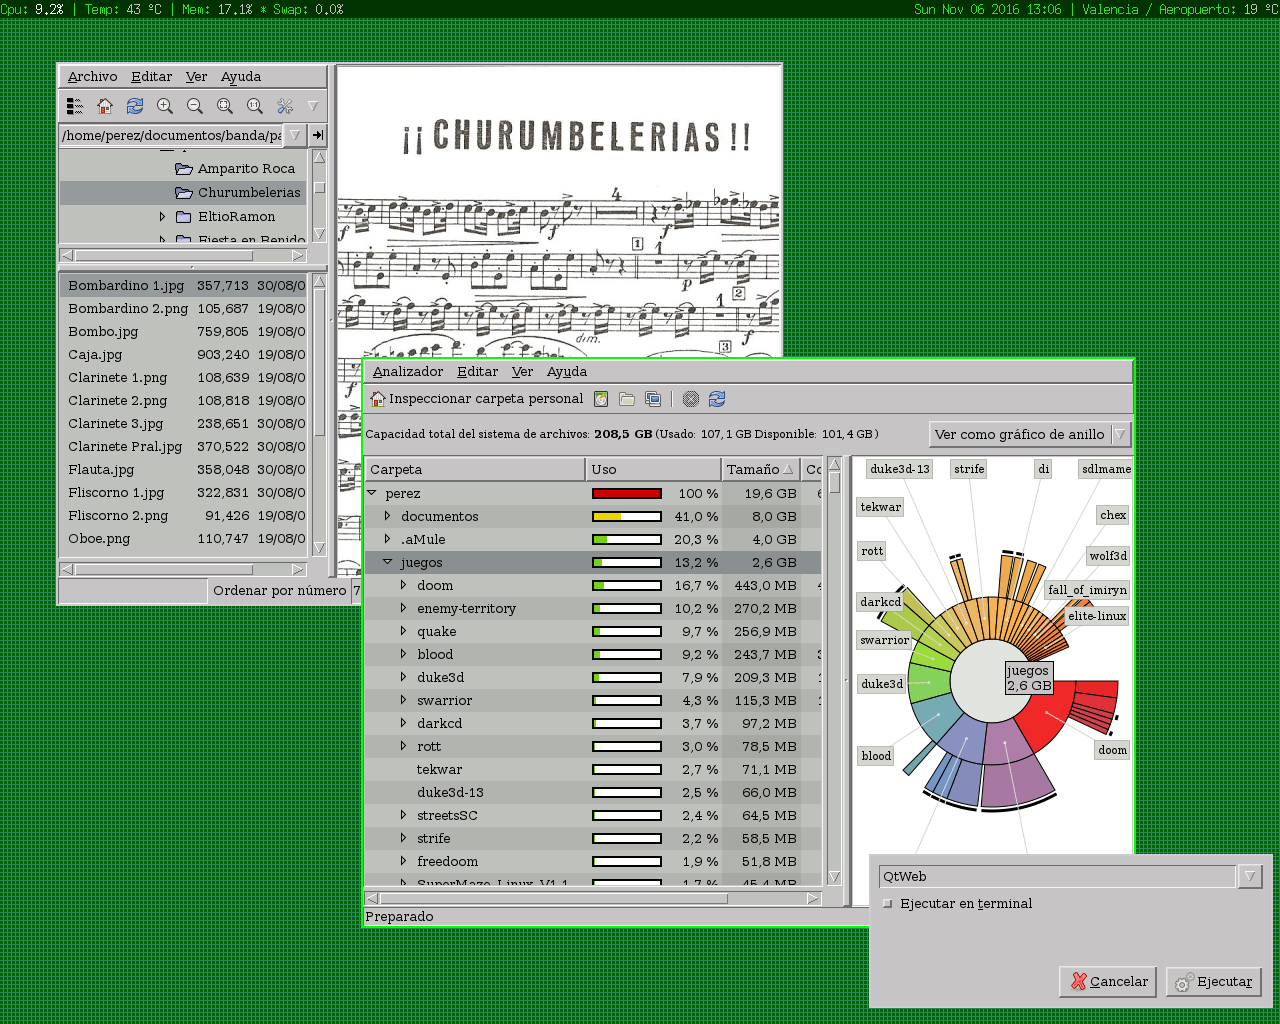Click the blood label in ring chart
This screenshot has width=1280, height=1024.
[x=876, y=756]
